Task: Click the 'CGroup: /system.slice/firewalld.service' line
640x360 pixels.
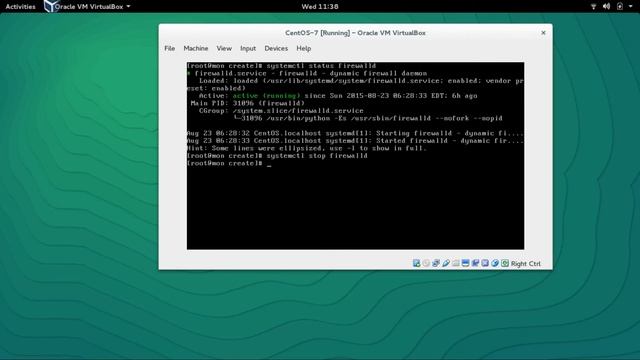Action: pos(281,111)
